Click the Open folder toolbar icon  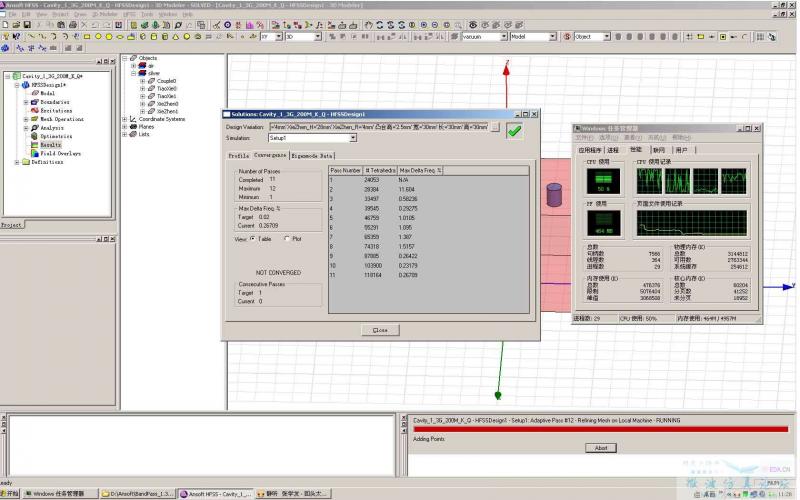coord(17,25)
